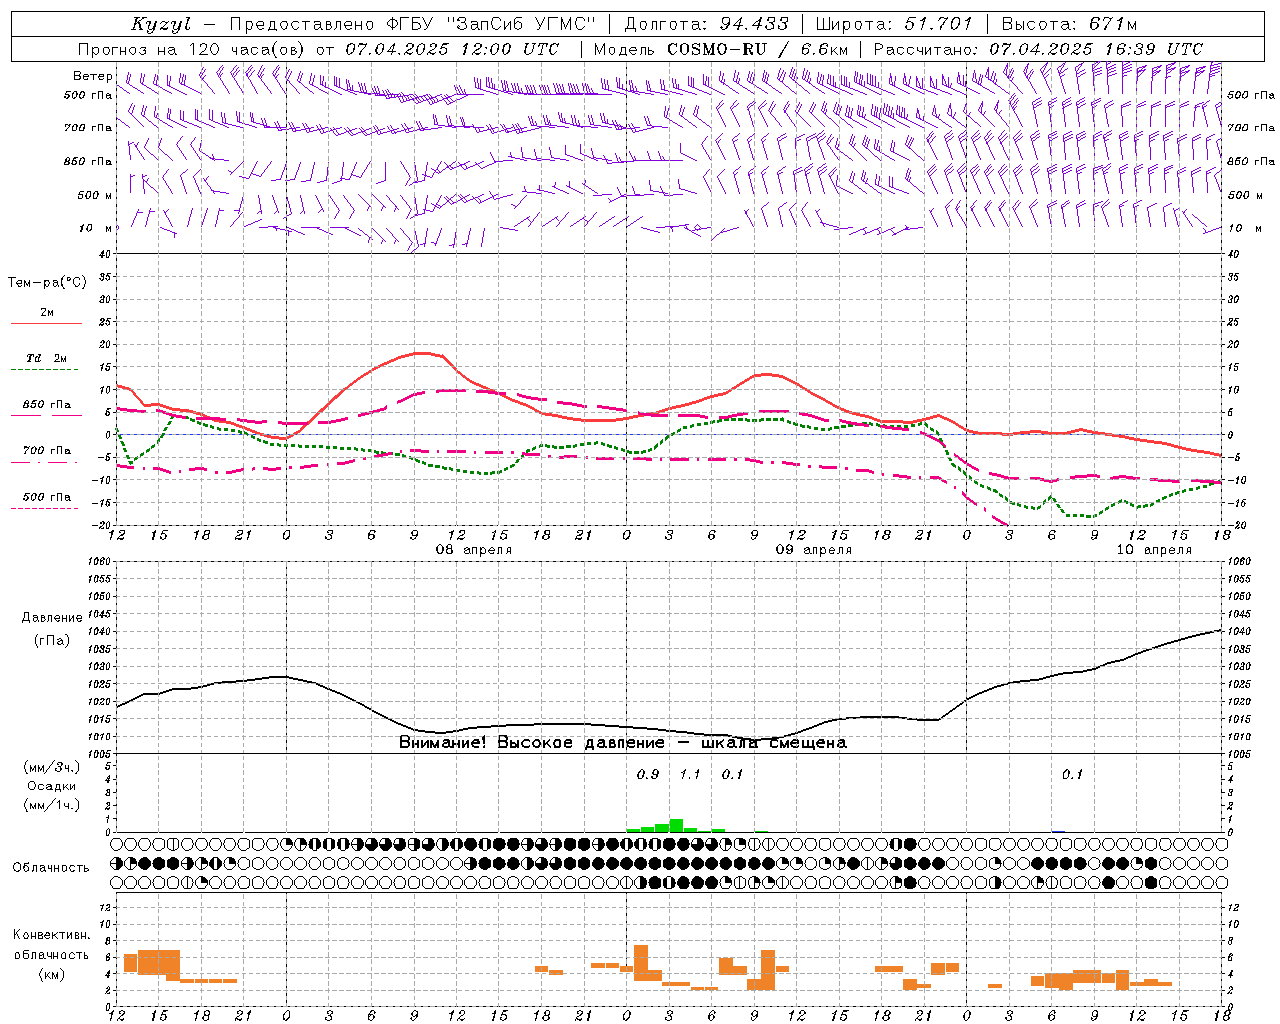This screenshot has width=1280, height=1024.
Task: Click the 'Осадки' precipitation label
Action: tap(51, 786)
